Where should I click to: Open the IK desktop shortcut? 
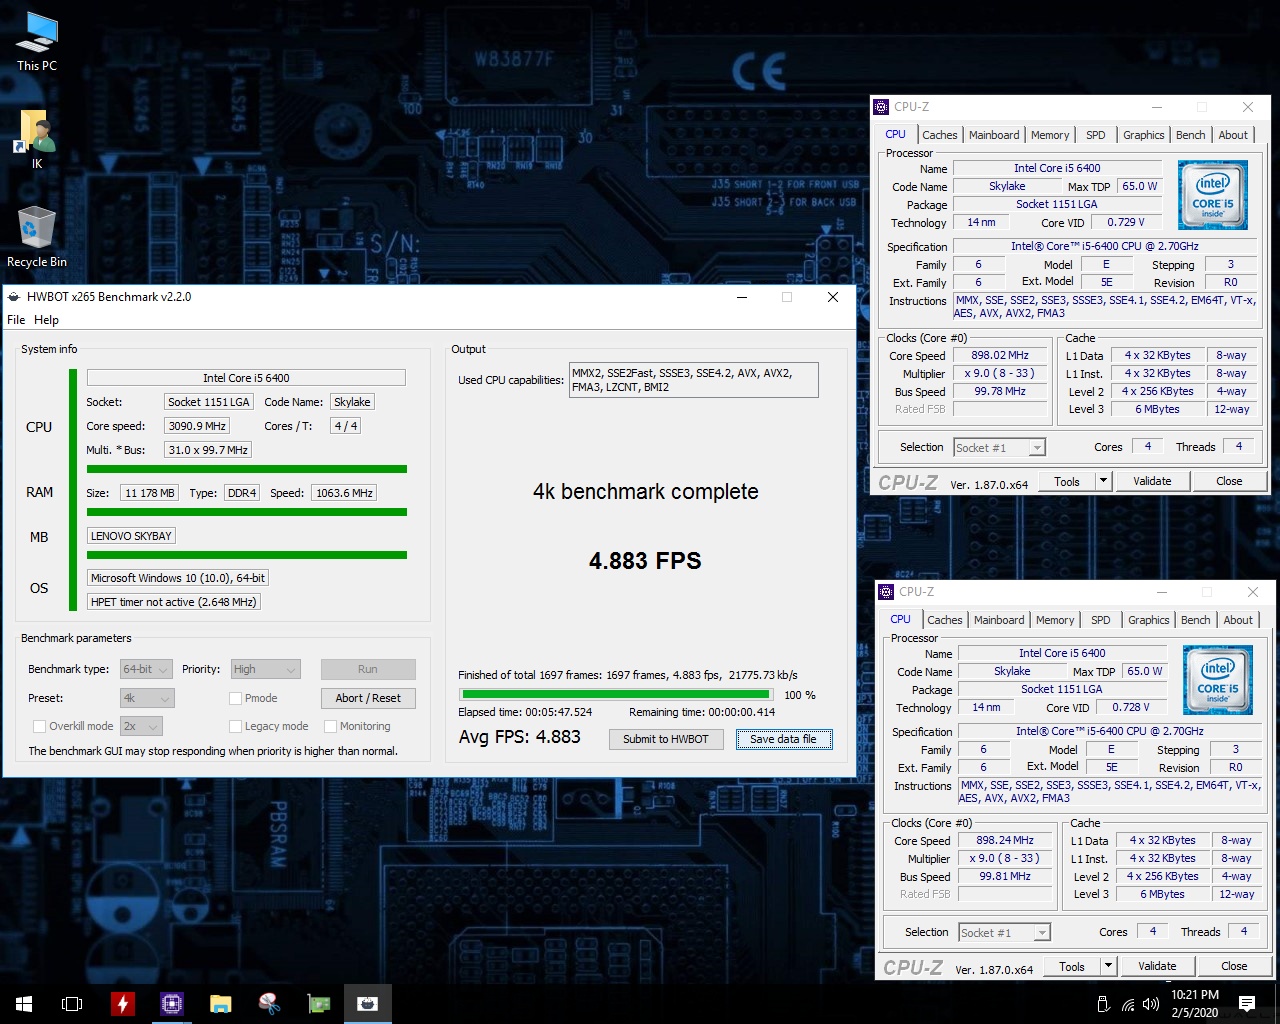click(37, 139)
